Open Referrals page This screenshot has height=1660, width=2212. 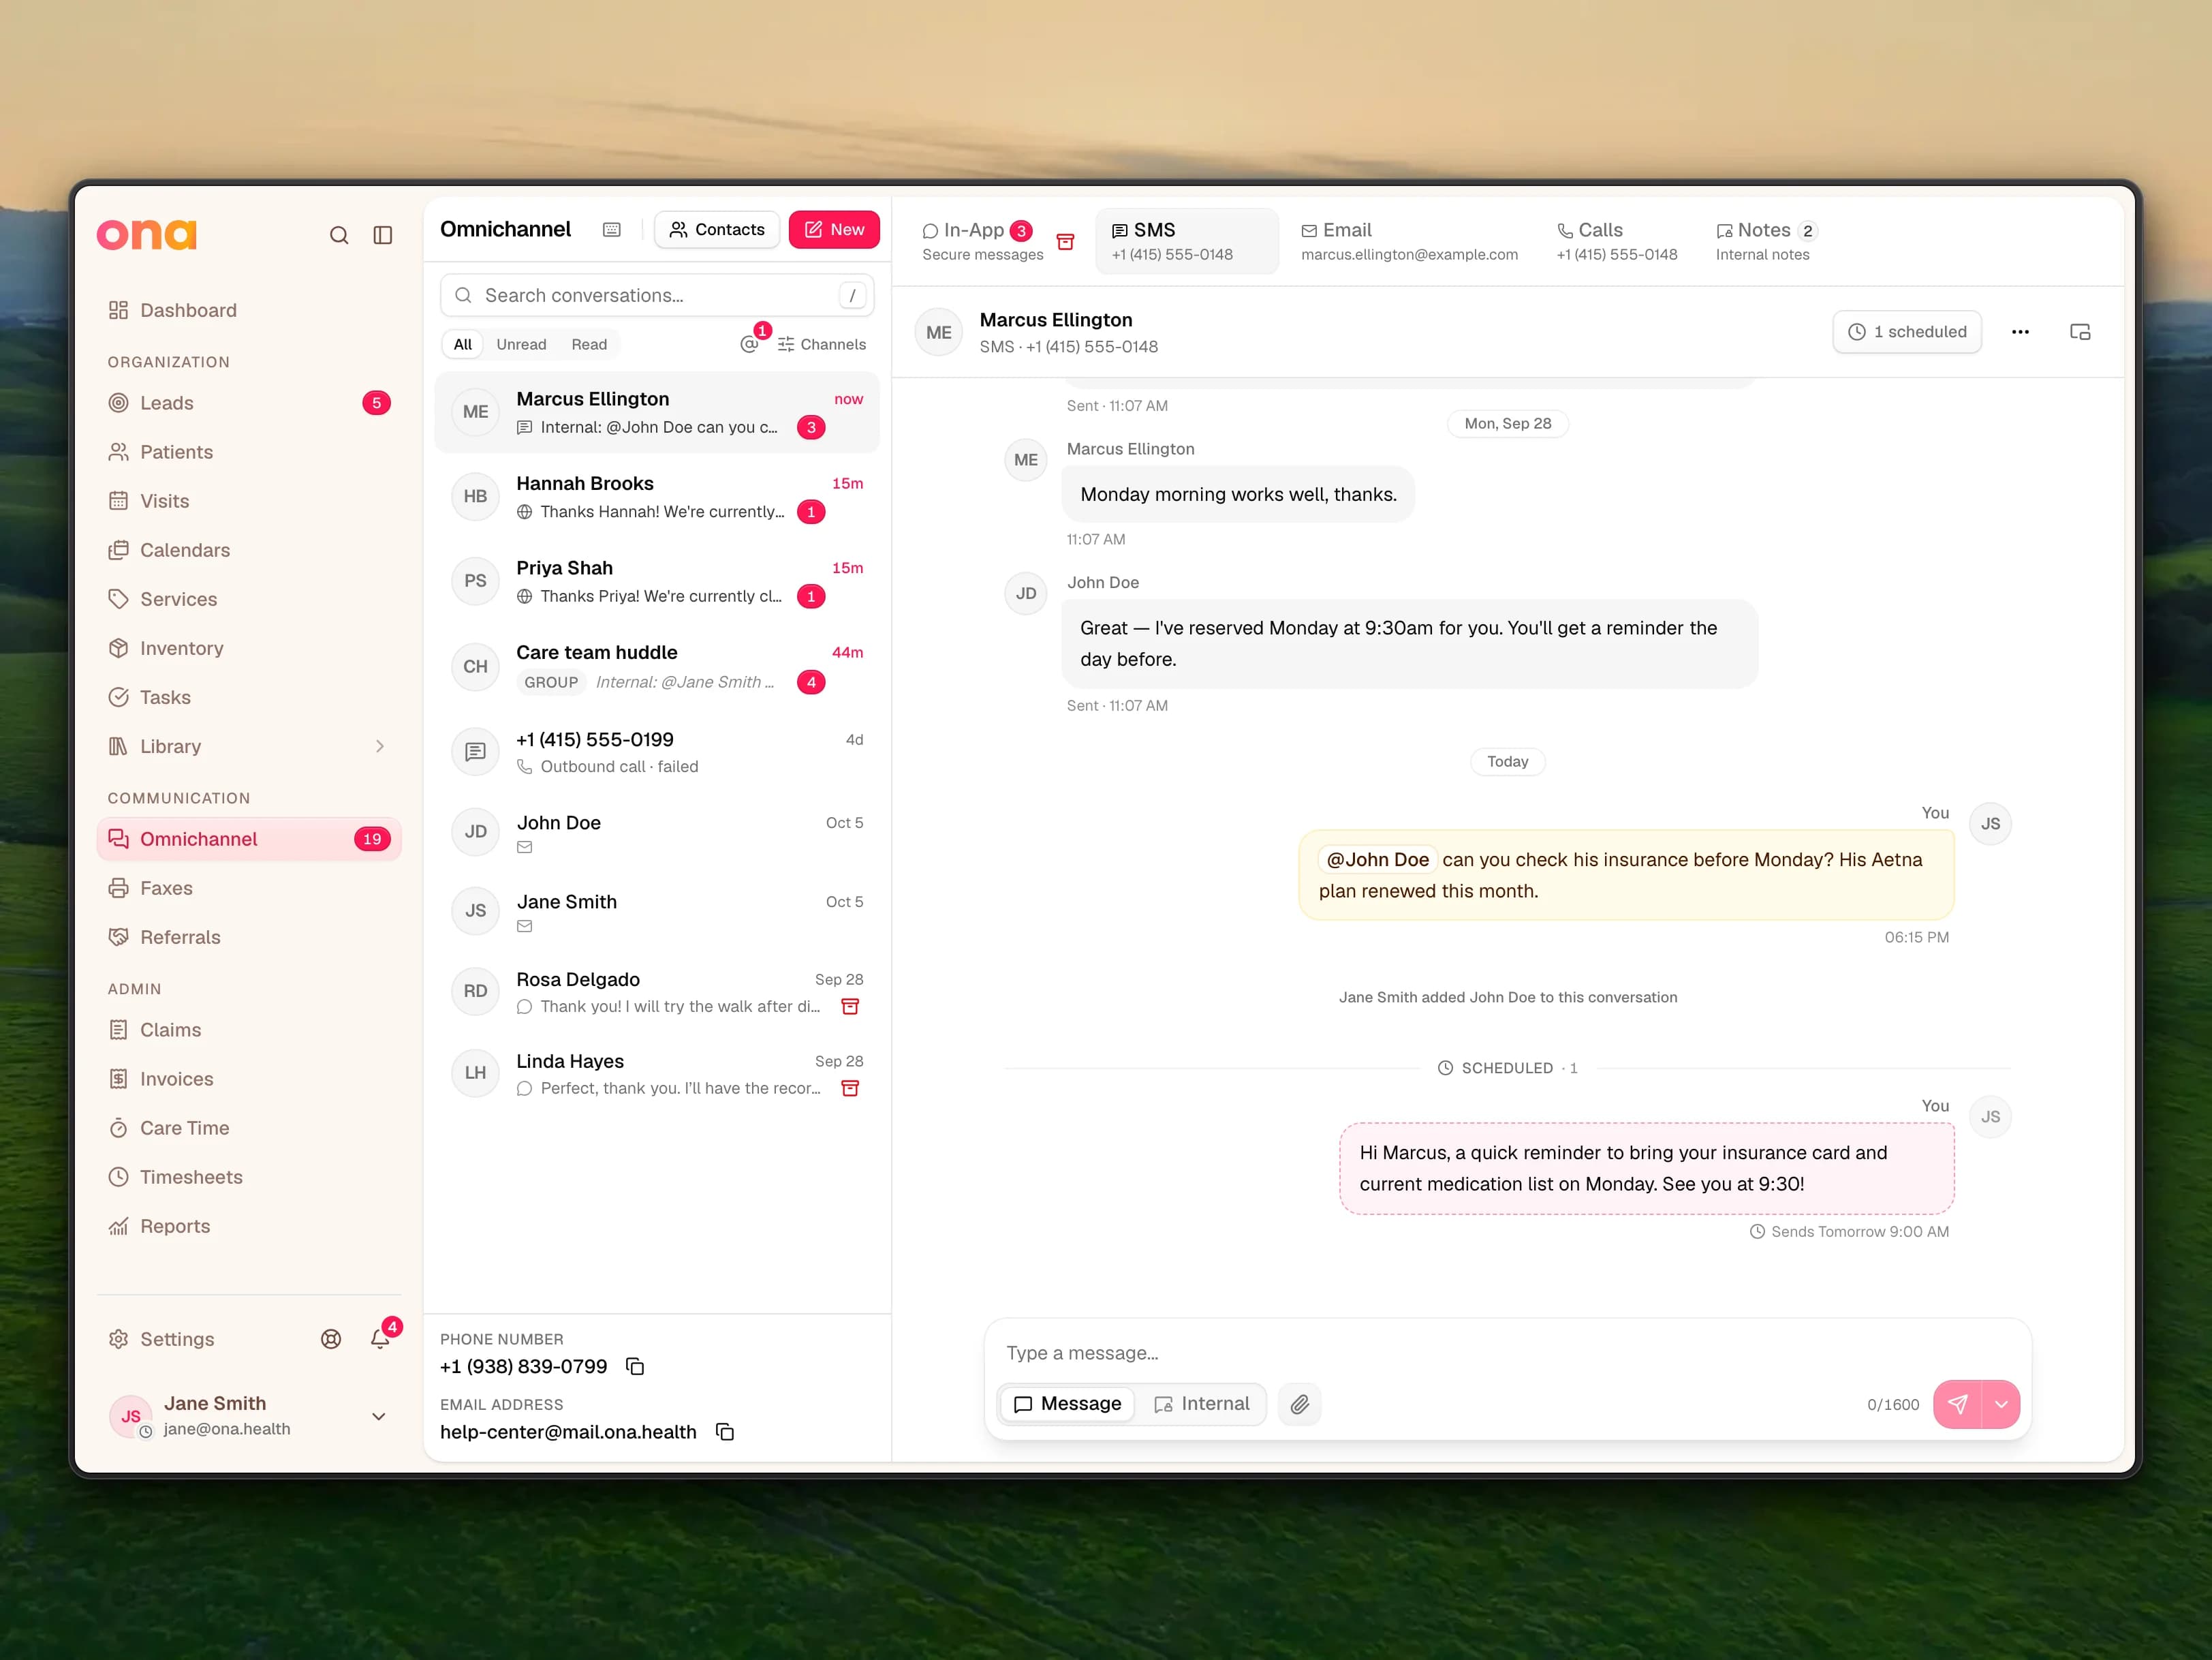click(249, 937)
